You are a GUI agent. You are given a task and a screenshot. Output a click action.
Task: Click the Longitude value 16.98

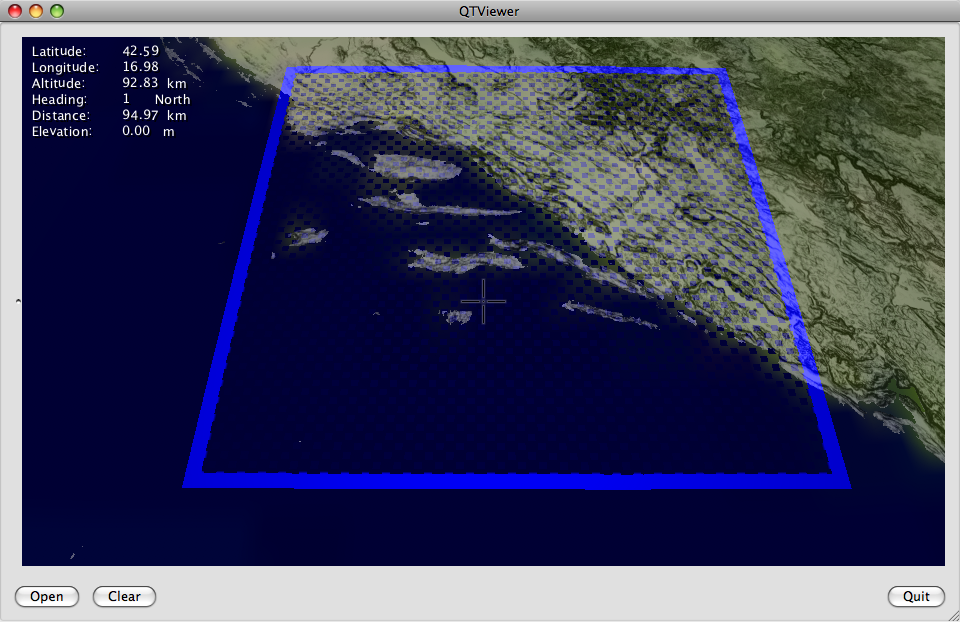point(140,67)
